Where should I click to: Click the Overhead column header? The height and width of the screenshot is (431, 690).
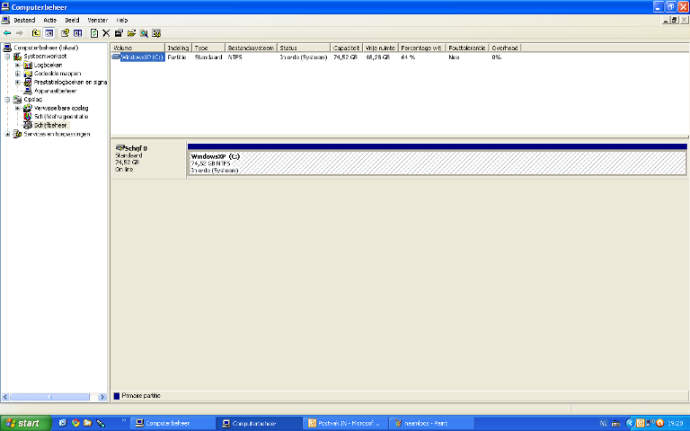click(x=505, y=48)
